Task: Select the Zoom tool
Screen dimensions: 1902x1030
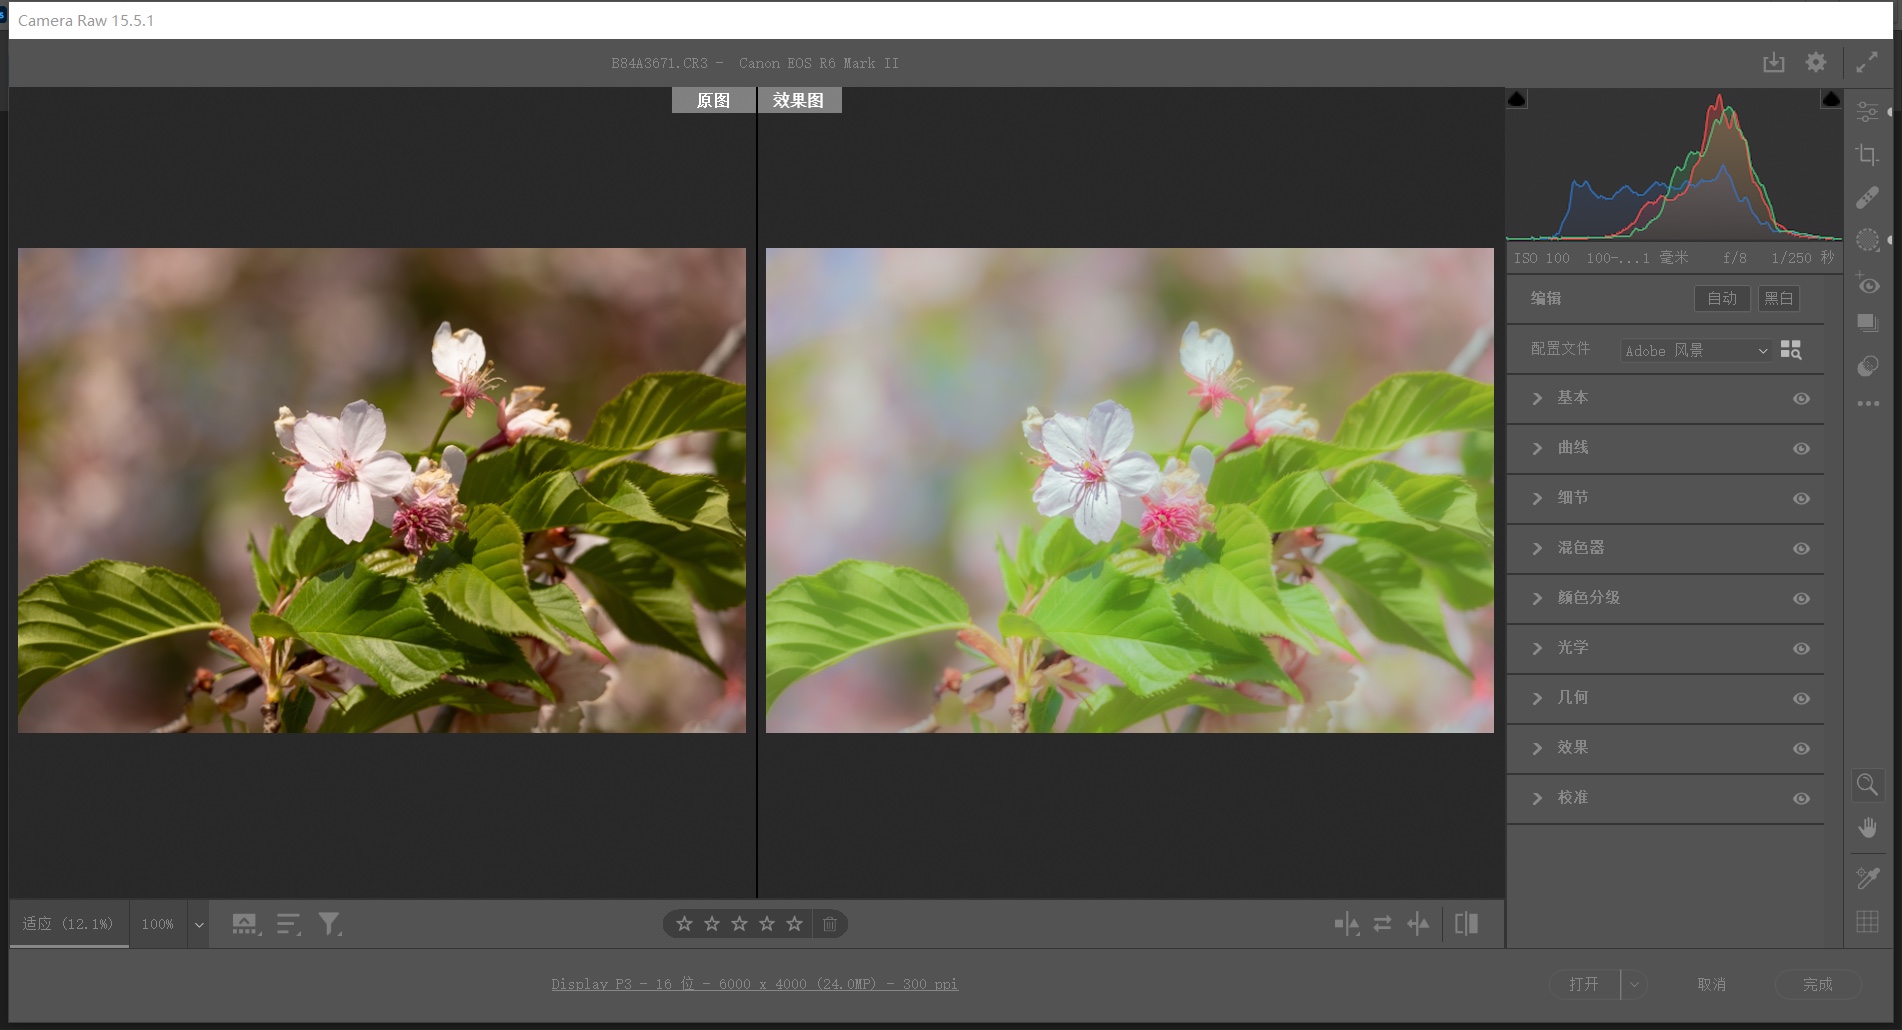Action: [1867, 785]
